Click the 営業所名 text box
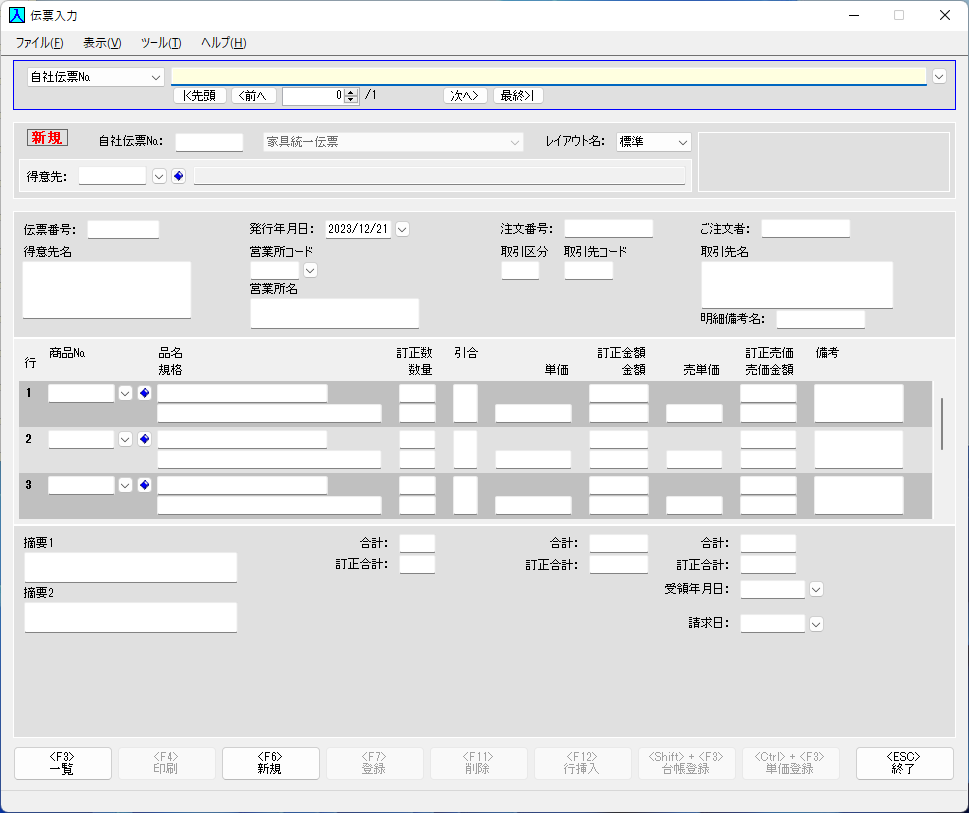 [x=334, y=313]
